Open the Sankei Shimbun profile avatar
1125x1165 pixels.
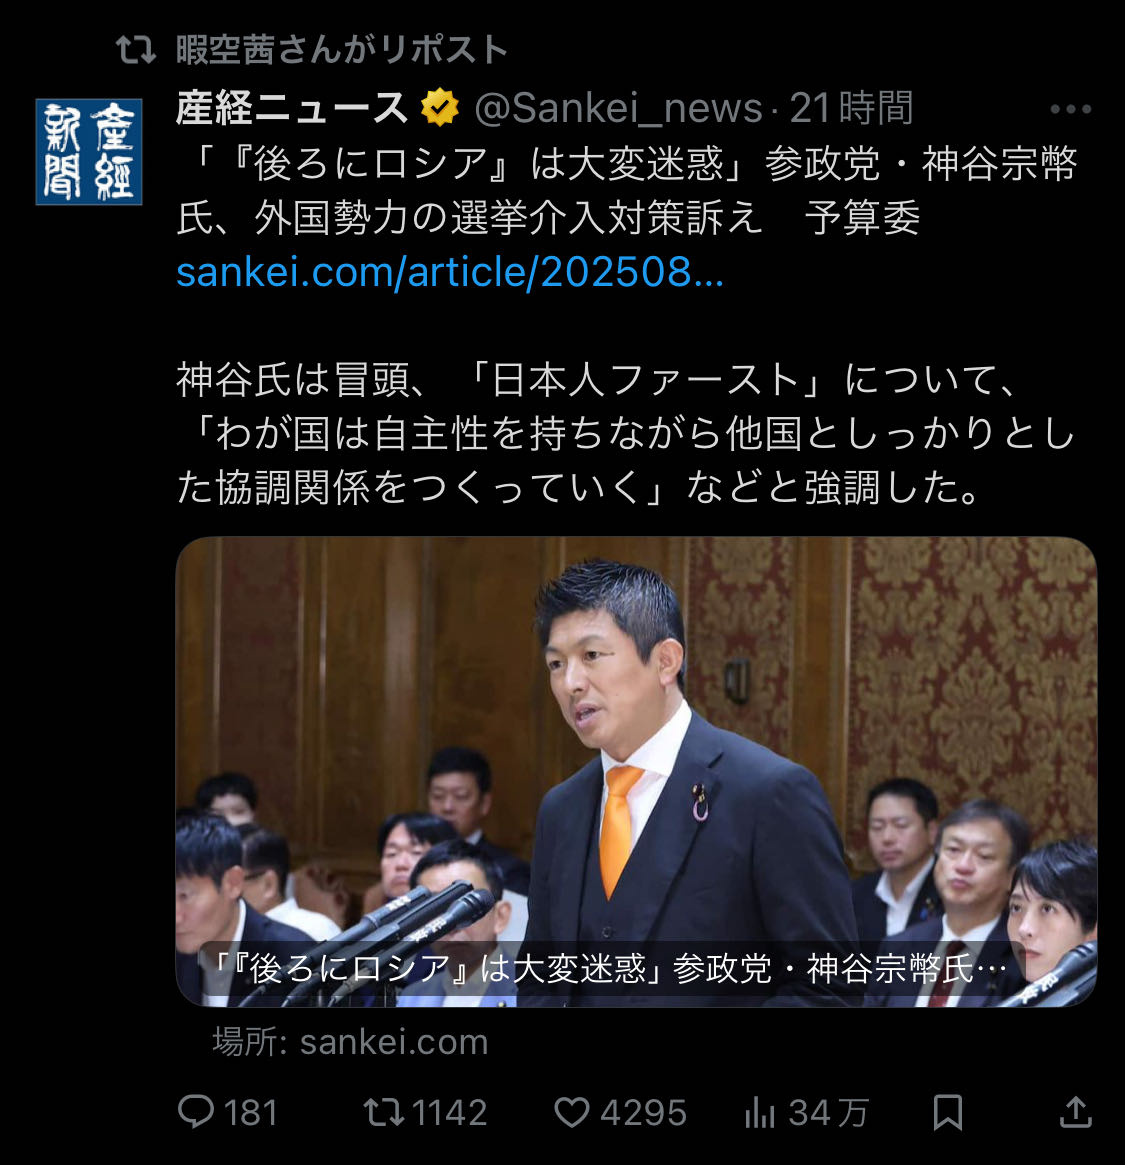click(x=89, y=152)
